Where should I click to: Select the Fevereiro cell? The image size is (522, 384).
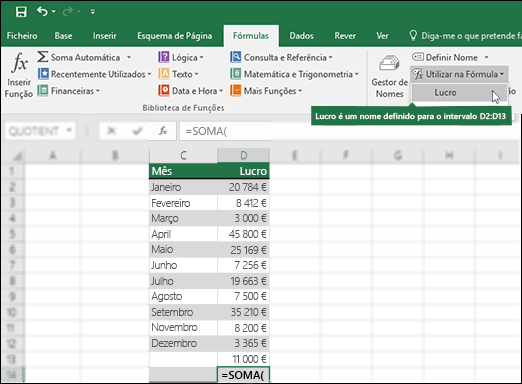click(183, 203)
